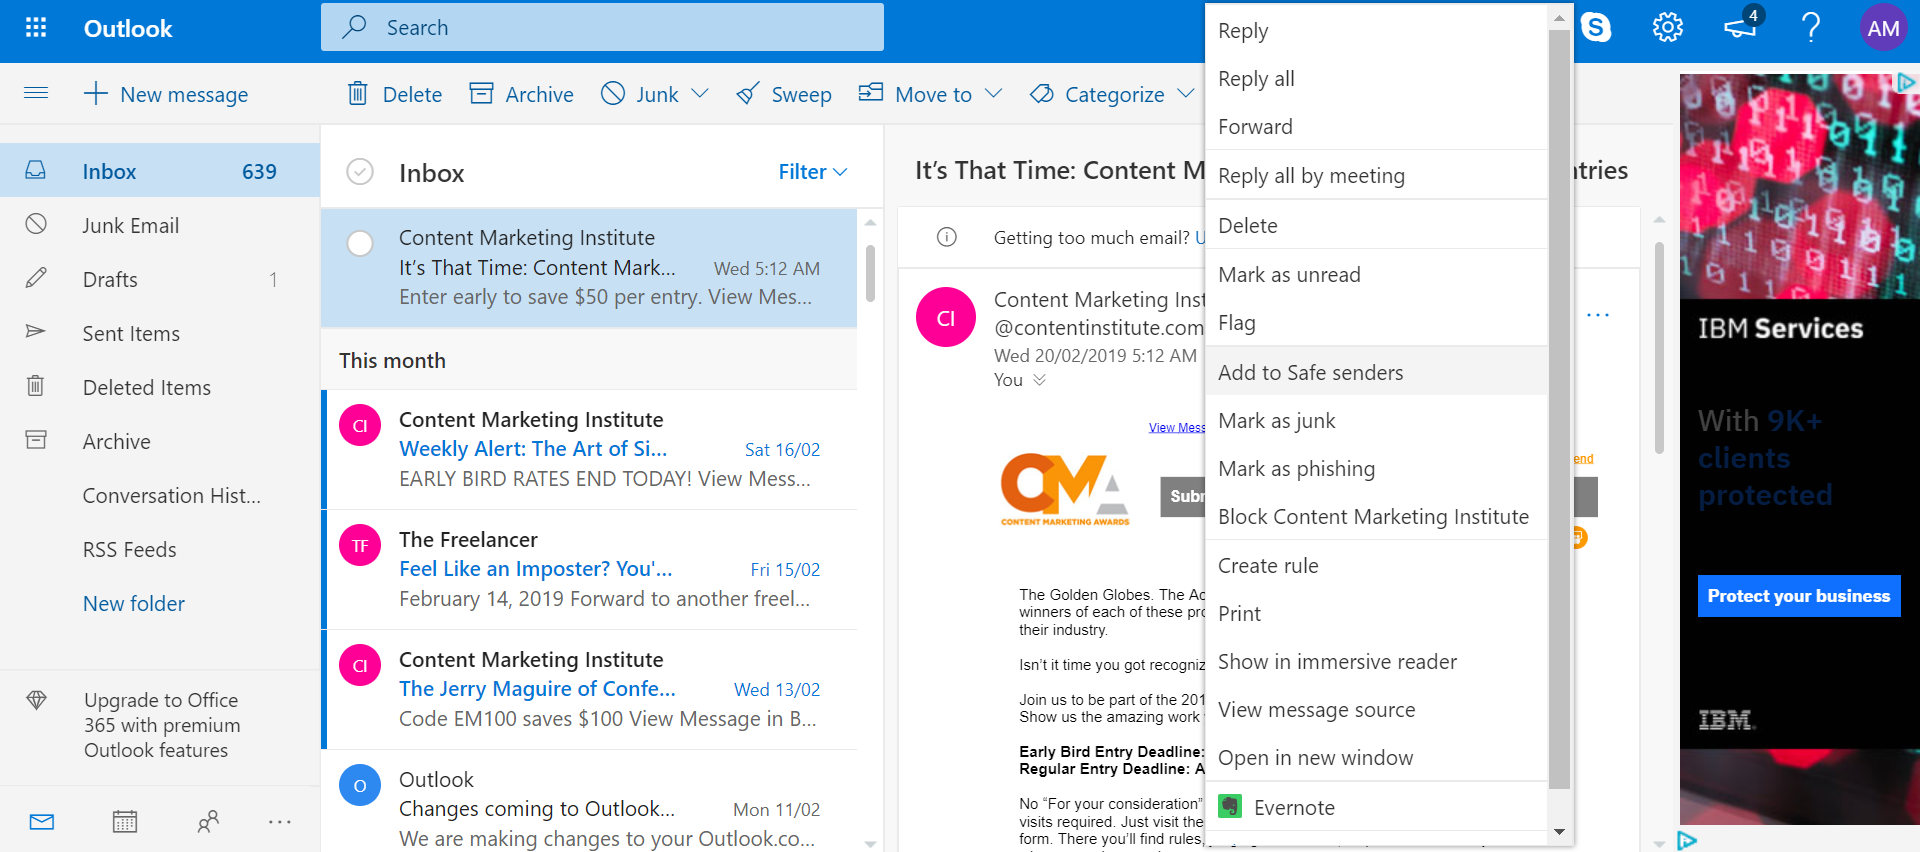Viewport: 1920px width, 852px height.
Task: Choose Forward in the context menu
Action: point(1376,127)
